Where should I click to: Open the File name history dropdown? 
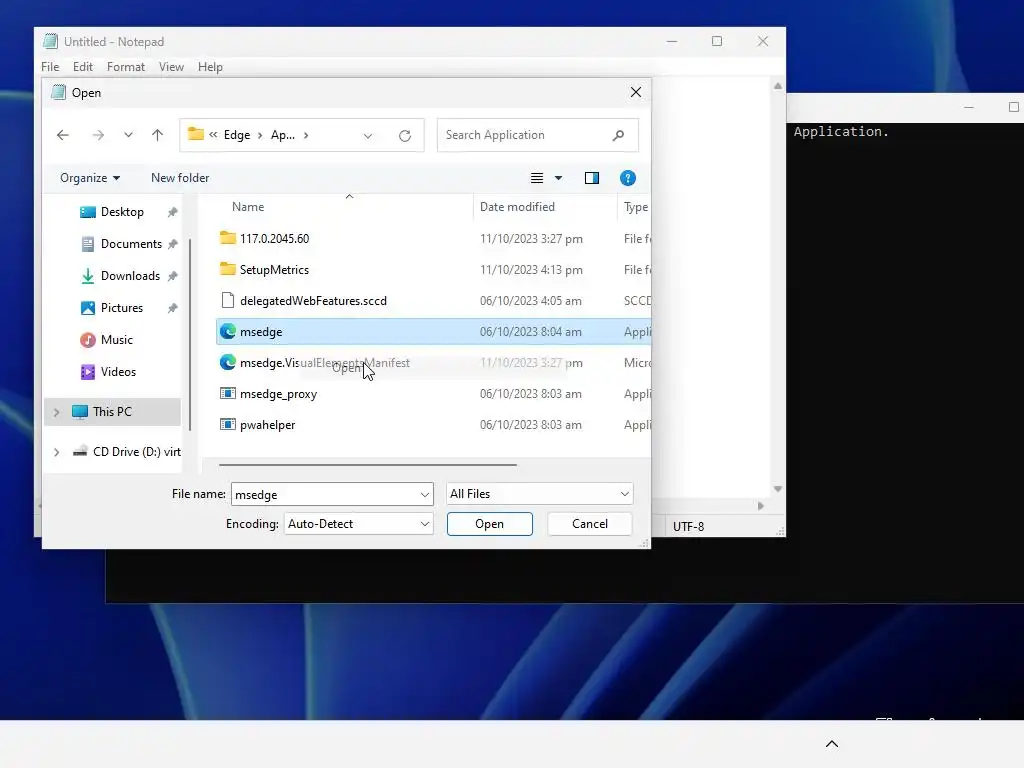(x=425, y=494)
